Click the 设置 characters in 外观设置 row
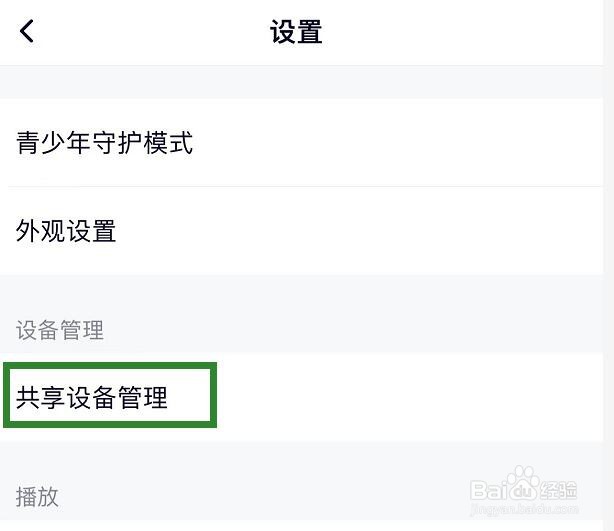The height and width of the screenshot is (531, 614). pos(92,231)
